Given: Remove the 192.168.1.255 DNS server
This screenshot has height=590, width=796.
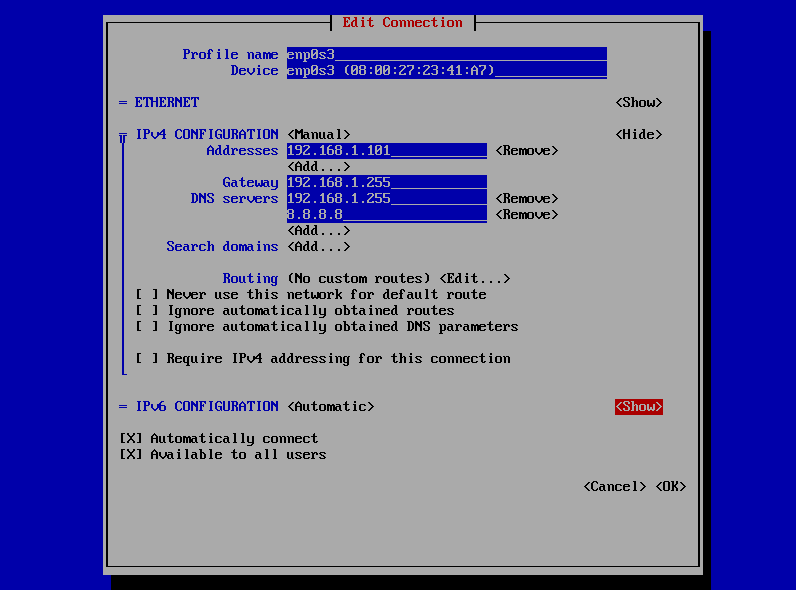Looking at the screenshot, I should pyautogui.click(x=526, y=198).
